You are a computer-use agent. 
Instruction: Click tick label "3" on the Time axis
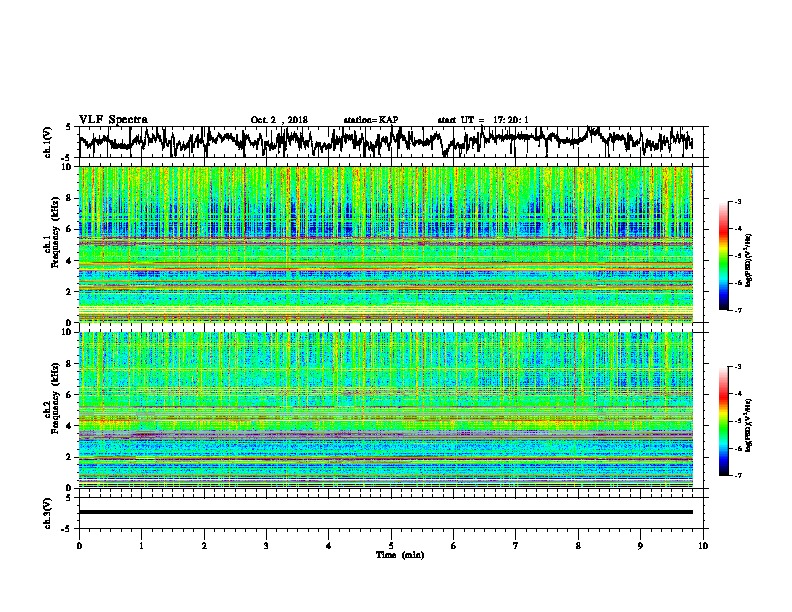pos(266,545)
